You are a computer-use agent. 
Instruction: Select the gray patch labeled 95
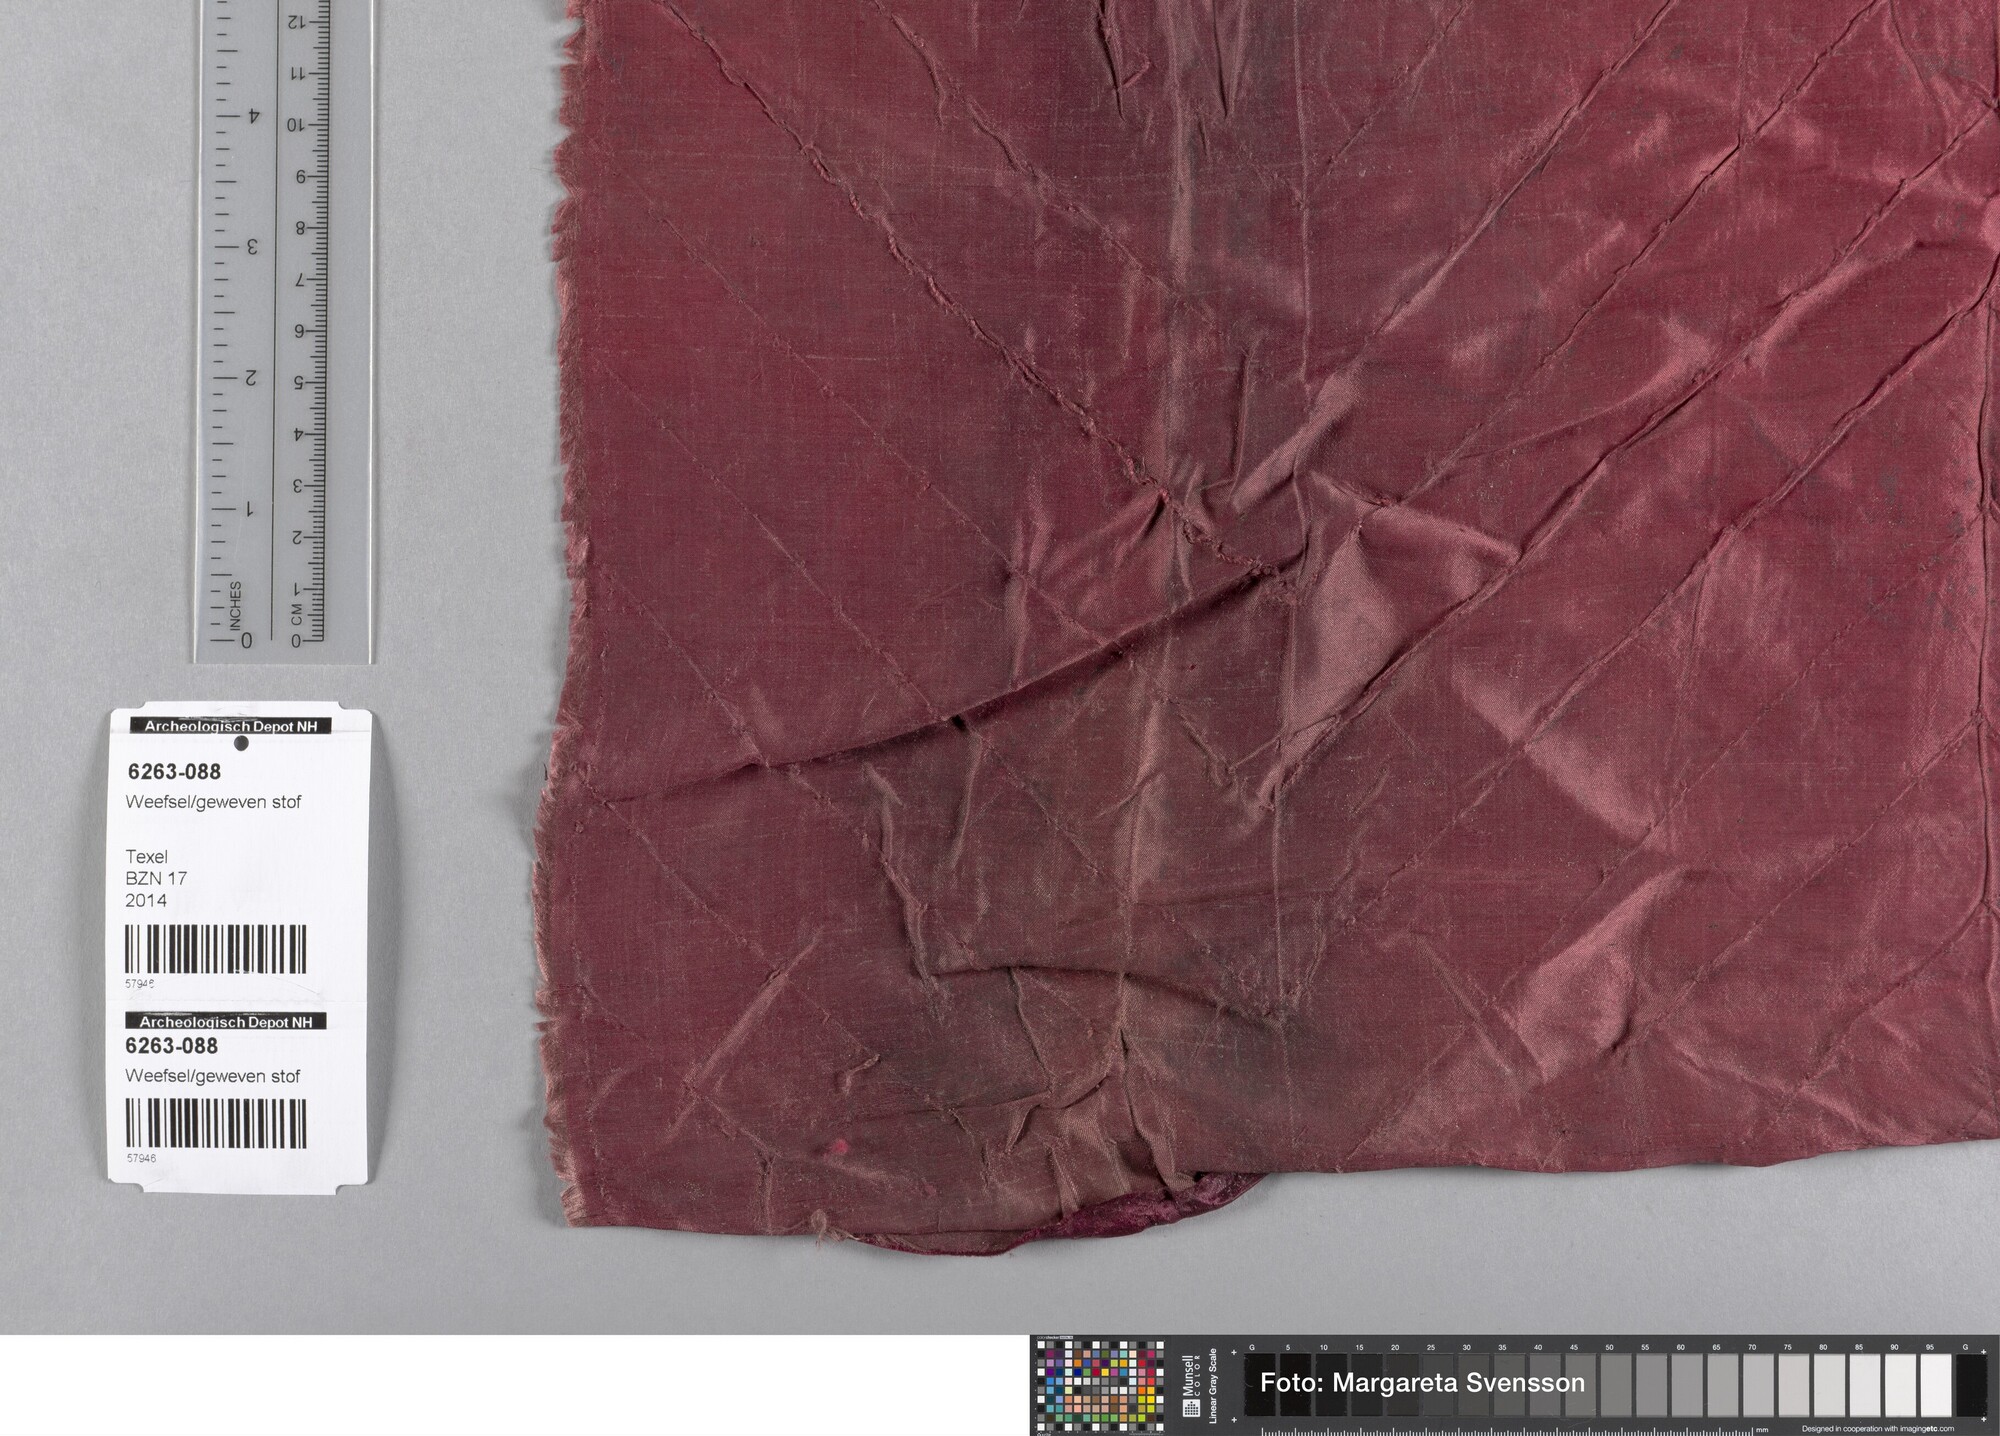click(1936, 1386)
